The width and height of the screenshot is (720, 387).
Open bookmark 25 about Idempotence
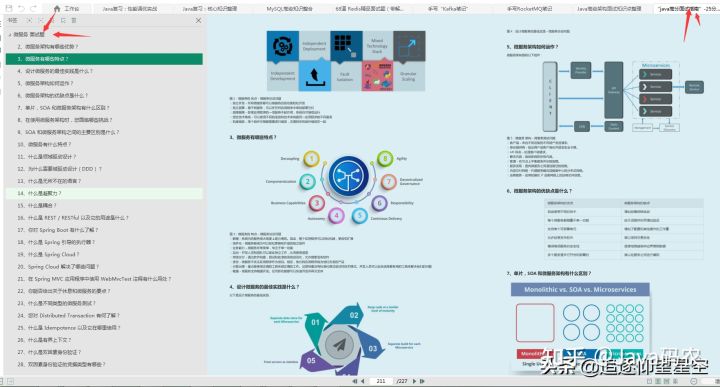[69, 328]
